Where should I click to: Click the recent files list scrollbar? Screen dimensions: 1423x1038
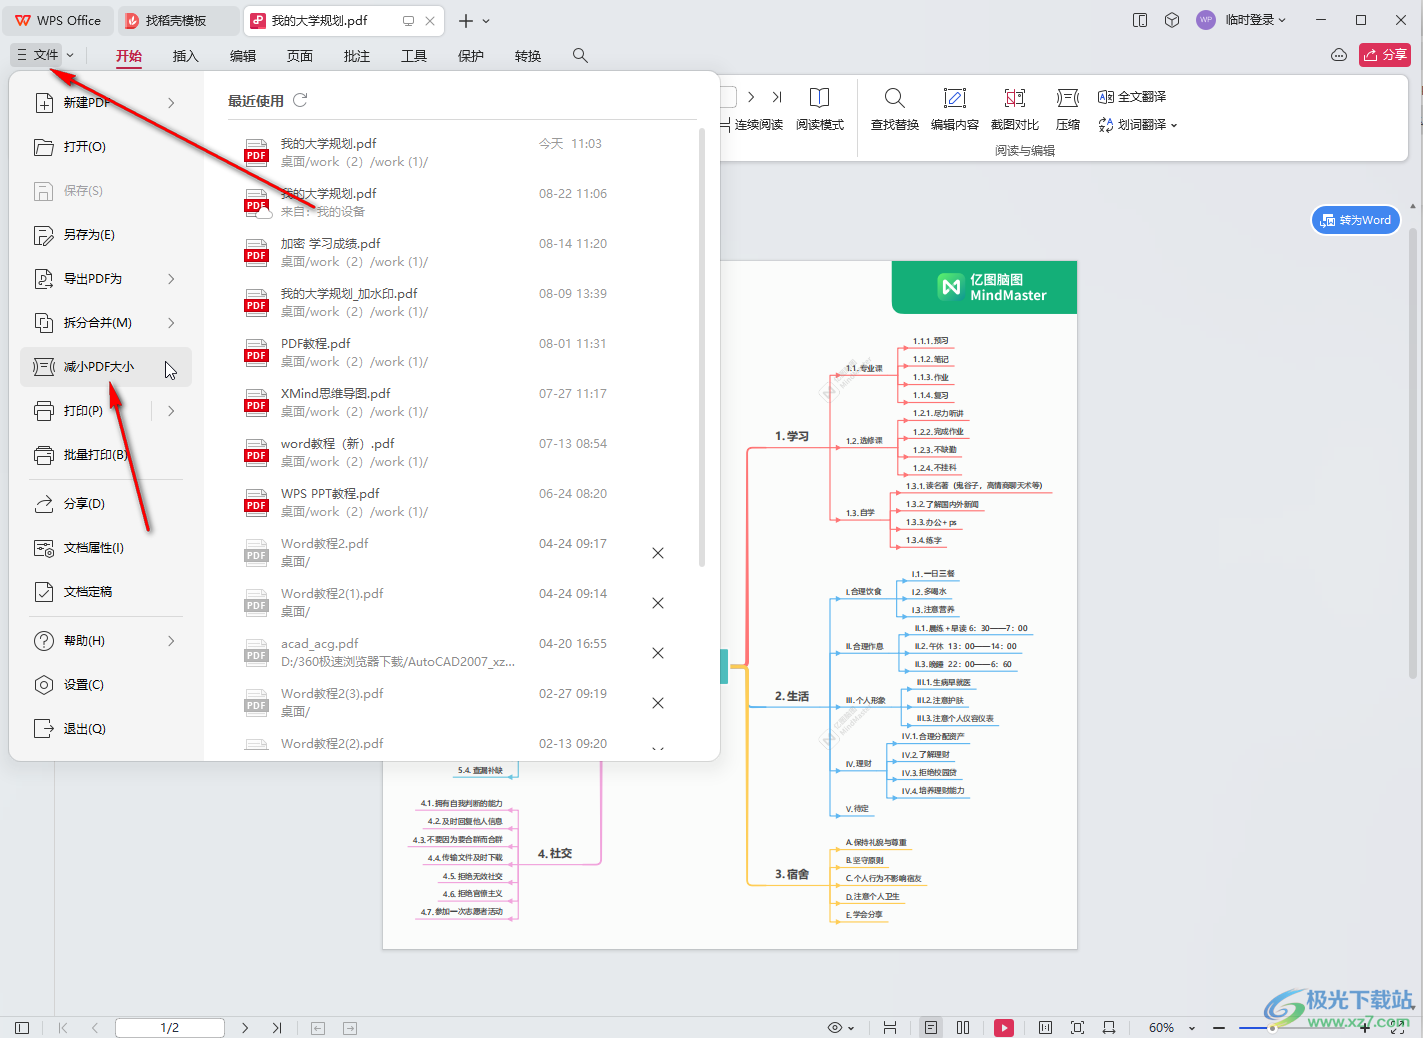(702, 348)
